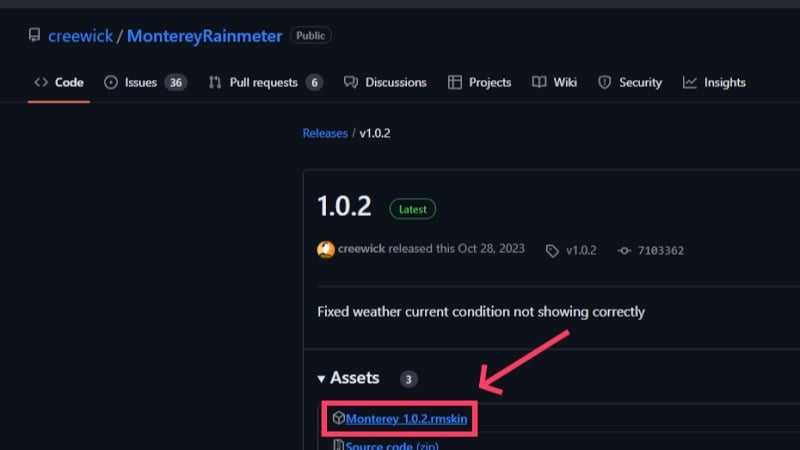Open the Projects tab
Image resolution: width=800 pixels, height=450 pixels.
click(x=480, y=82)
